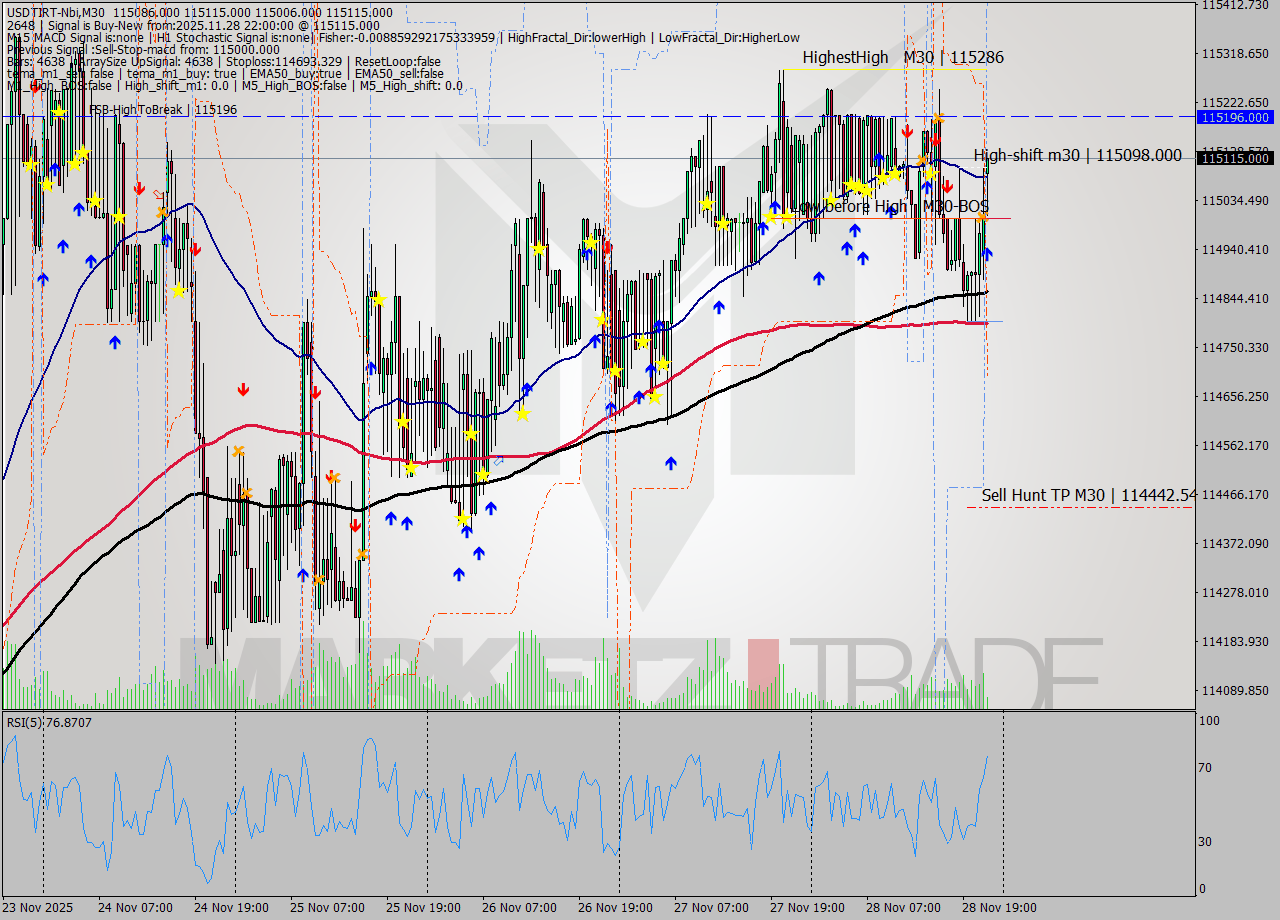This screenshot has width=1280, height=920.
Task: Select the red sell arrow near 115196 level
Action: coord(908,131)
